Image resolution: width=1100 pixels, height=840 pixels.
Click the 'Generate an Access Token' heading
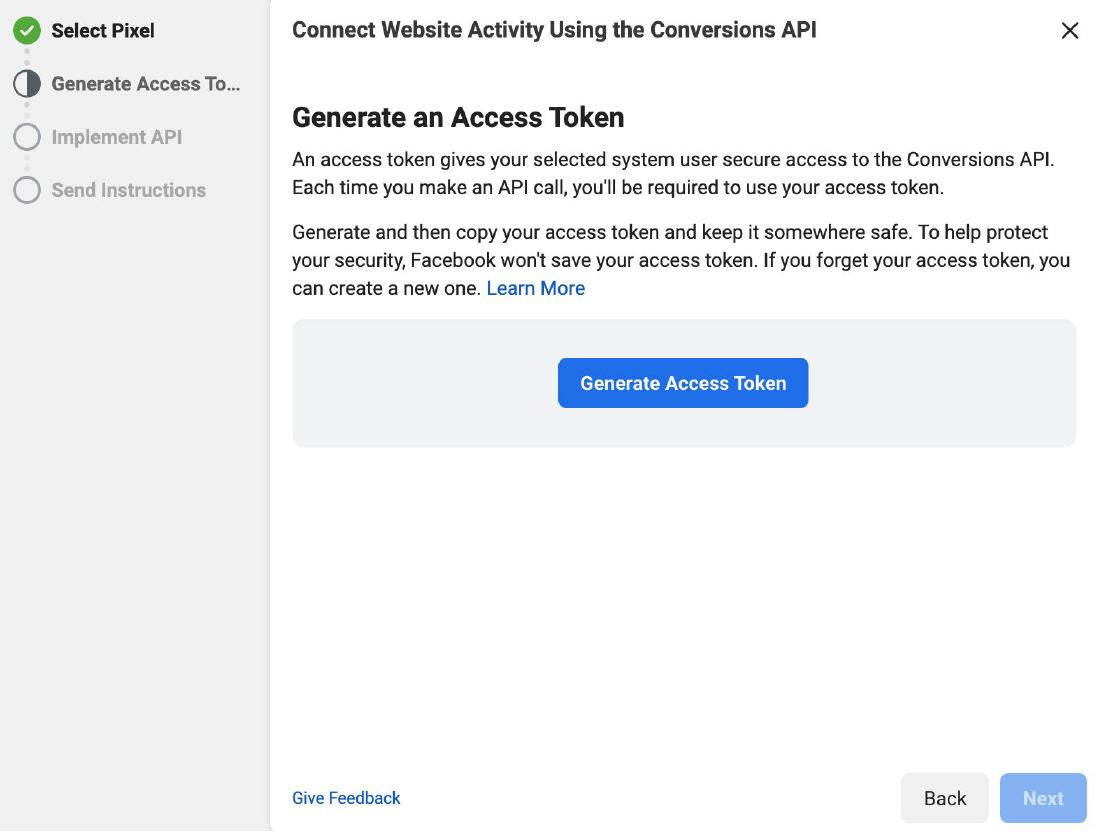(x=458, y=117)
